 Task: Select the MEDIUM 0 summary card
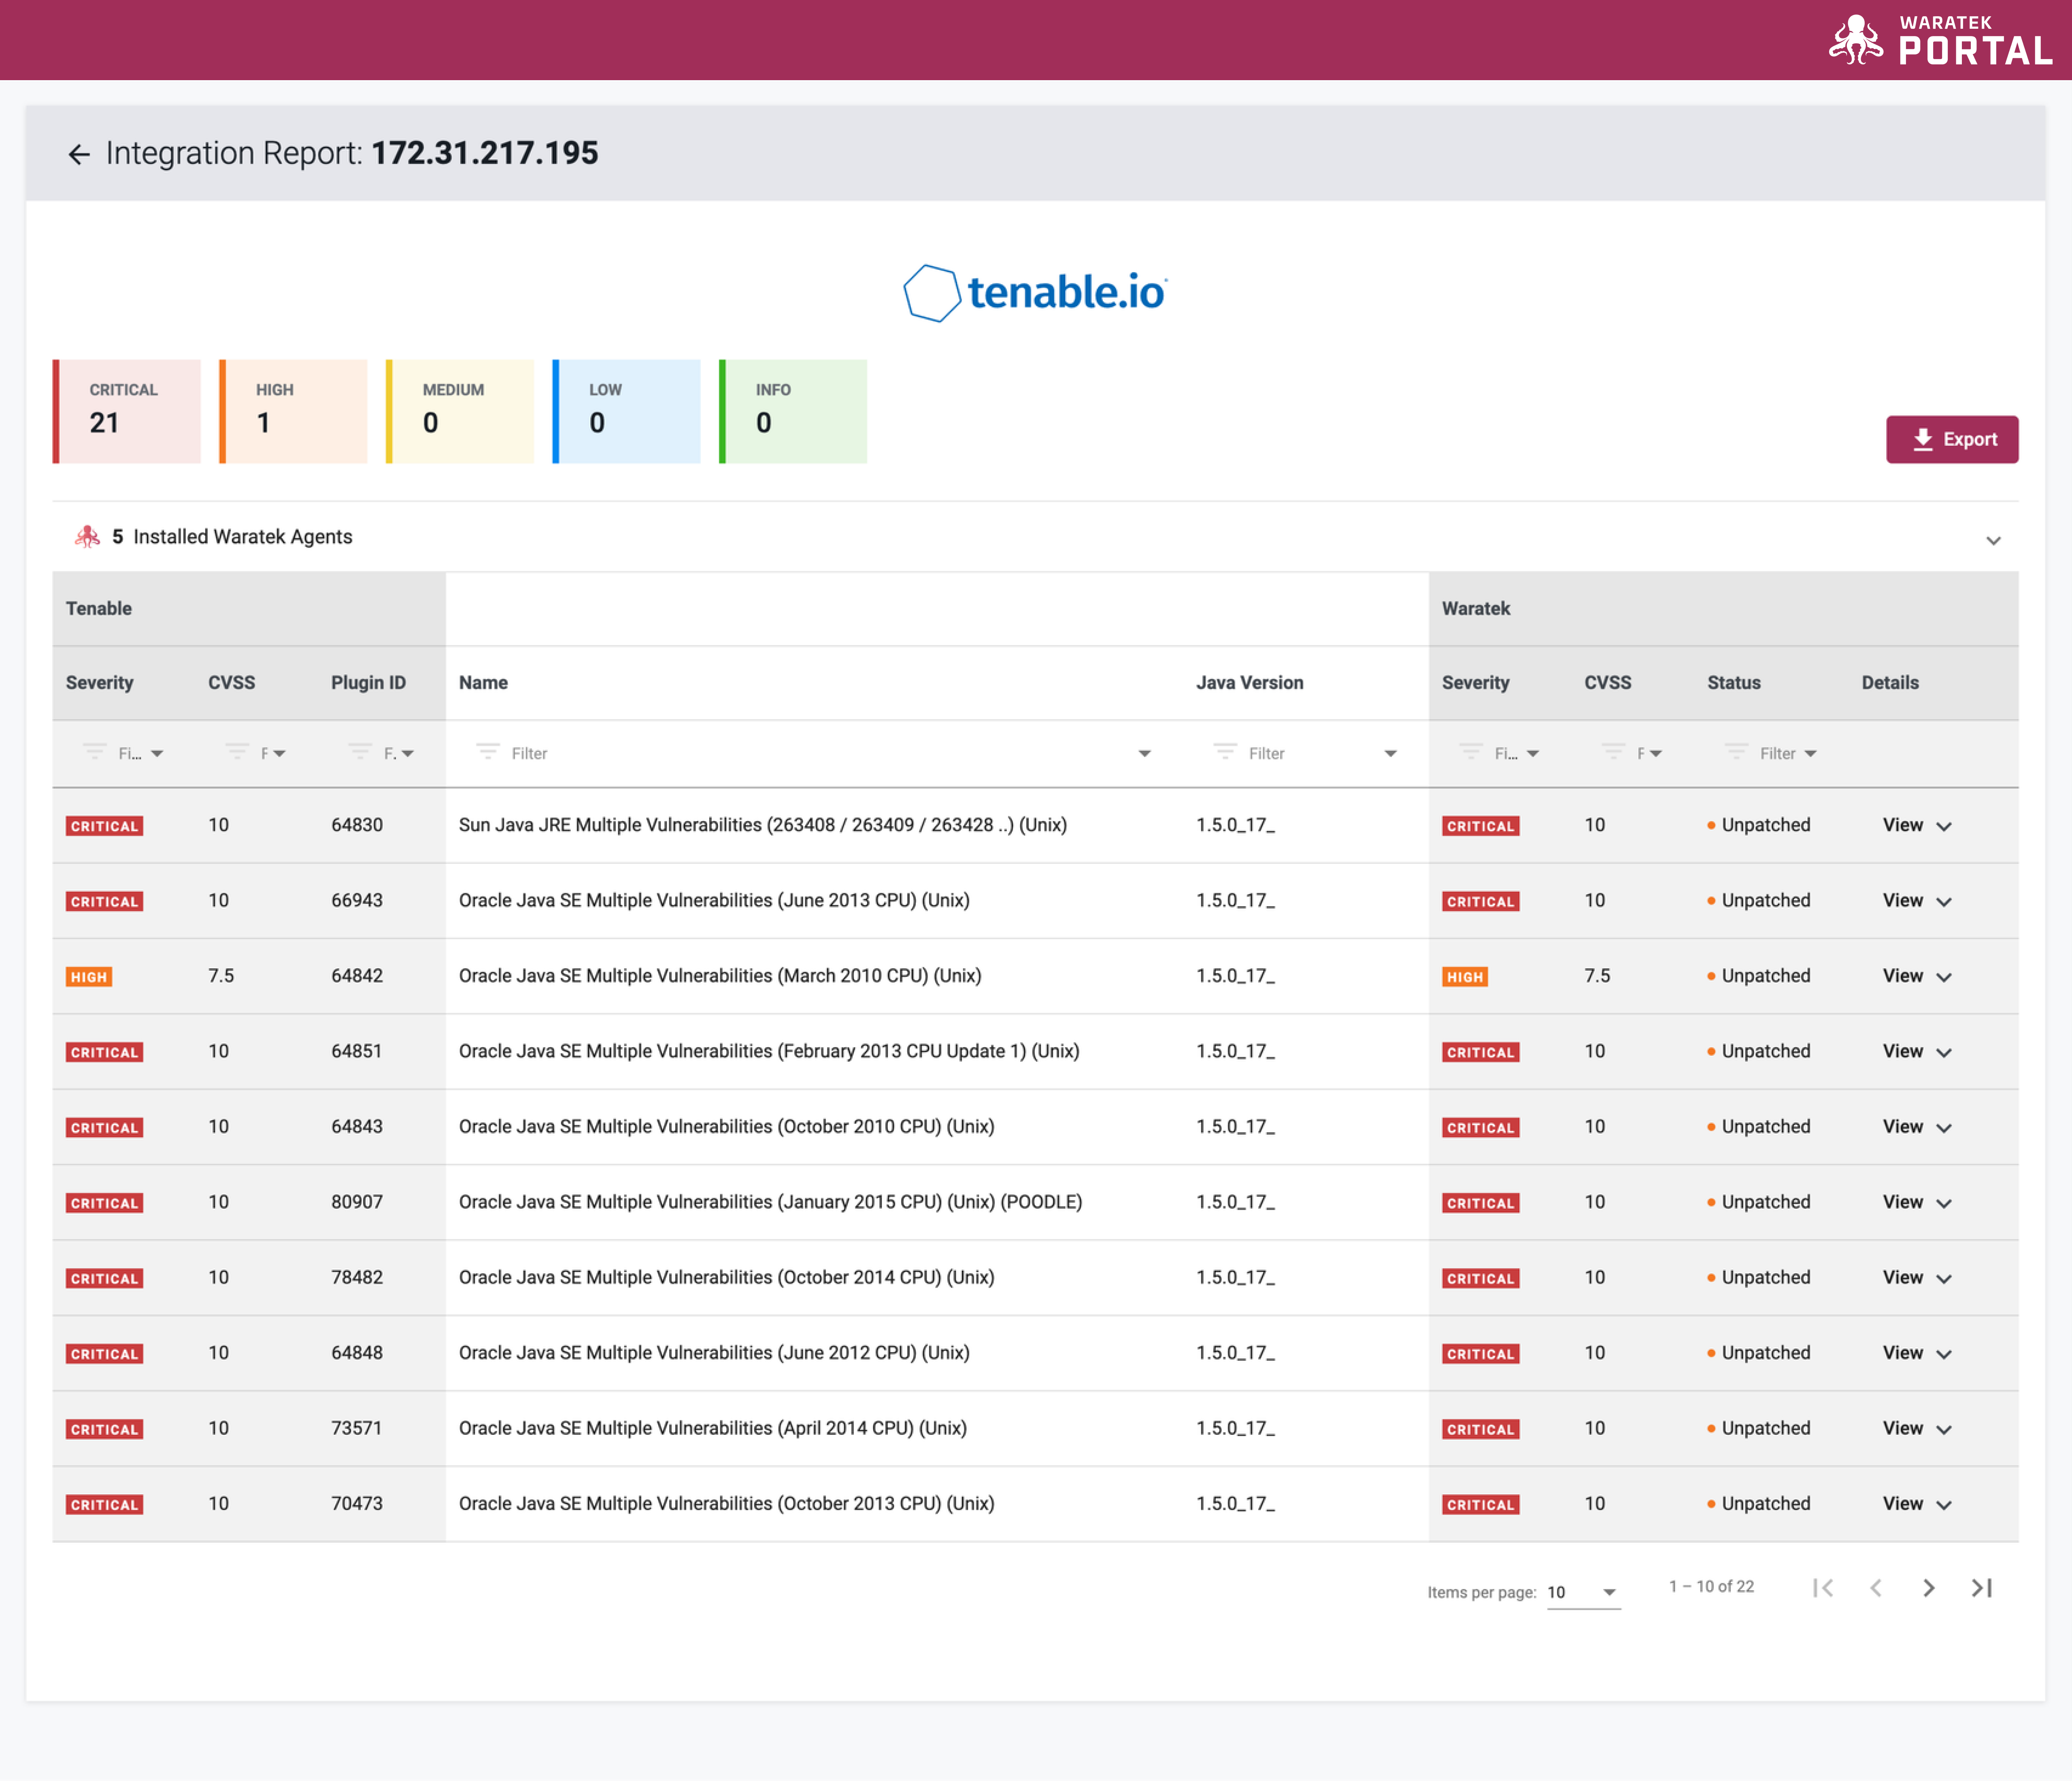click(x=460, y=411)
